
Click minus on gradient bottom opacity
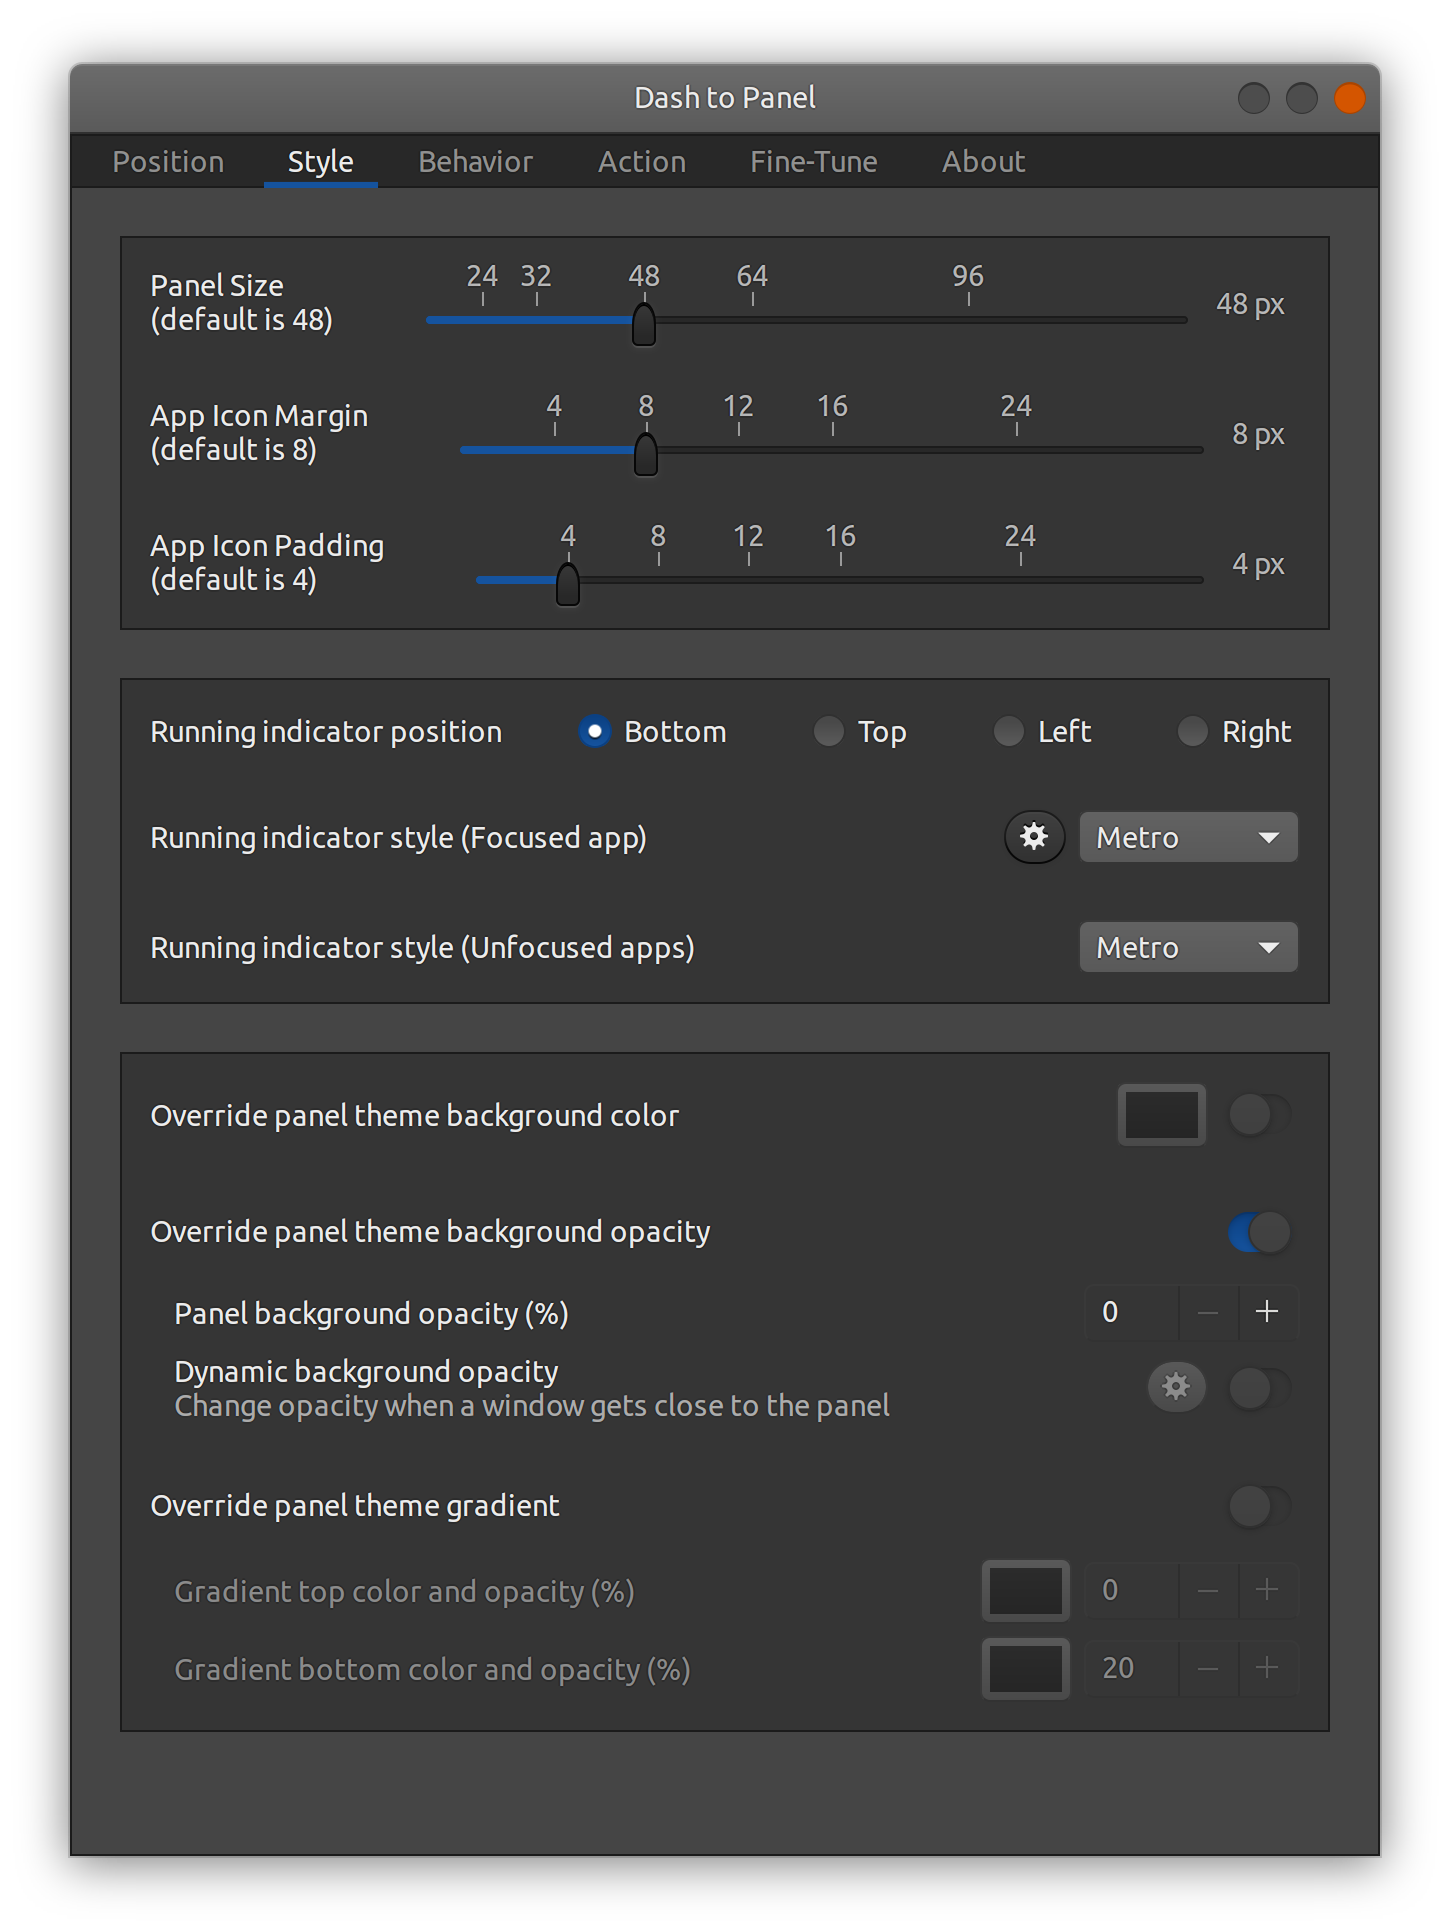tap(1208, 1668)
